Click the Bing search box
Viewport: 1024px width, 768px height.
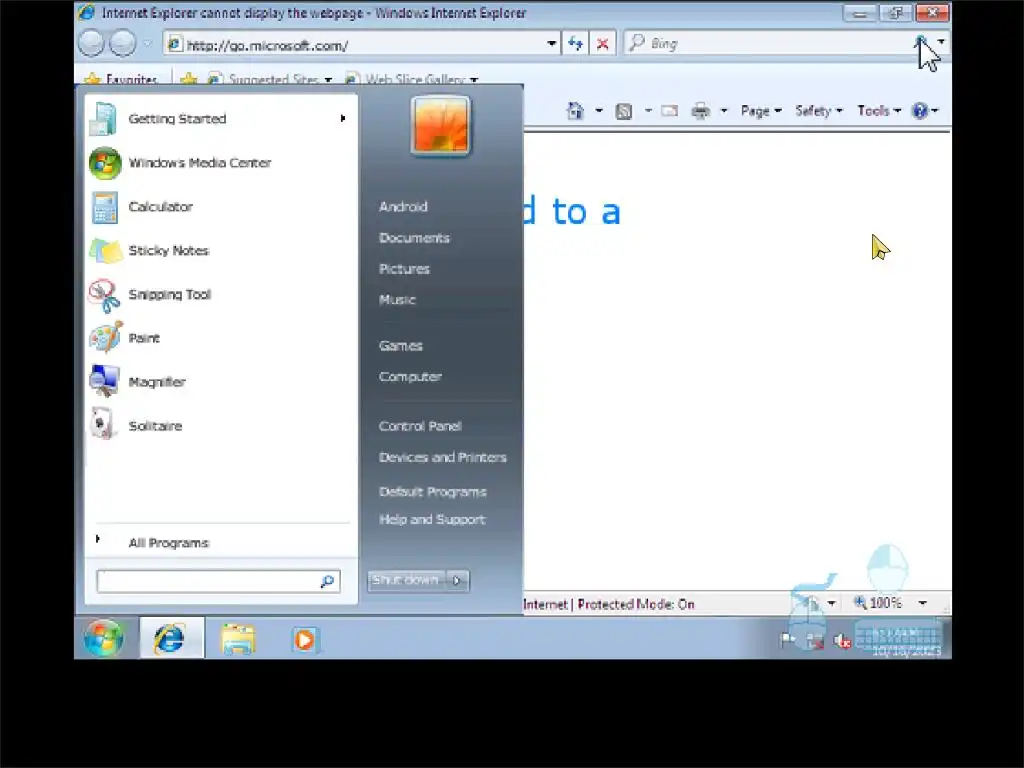[767, 44]
